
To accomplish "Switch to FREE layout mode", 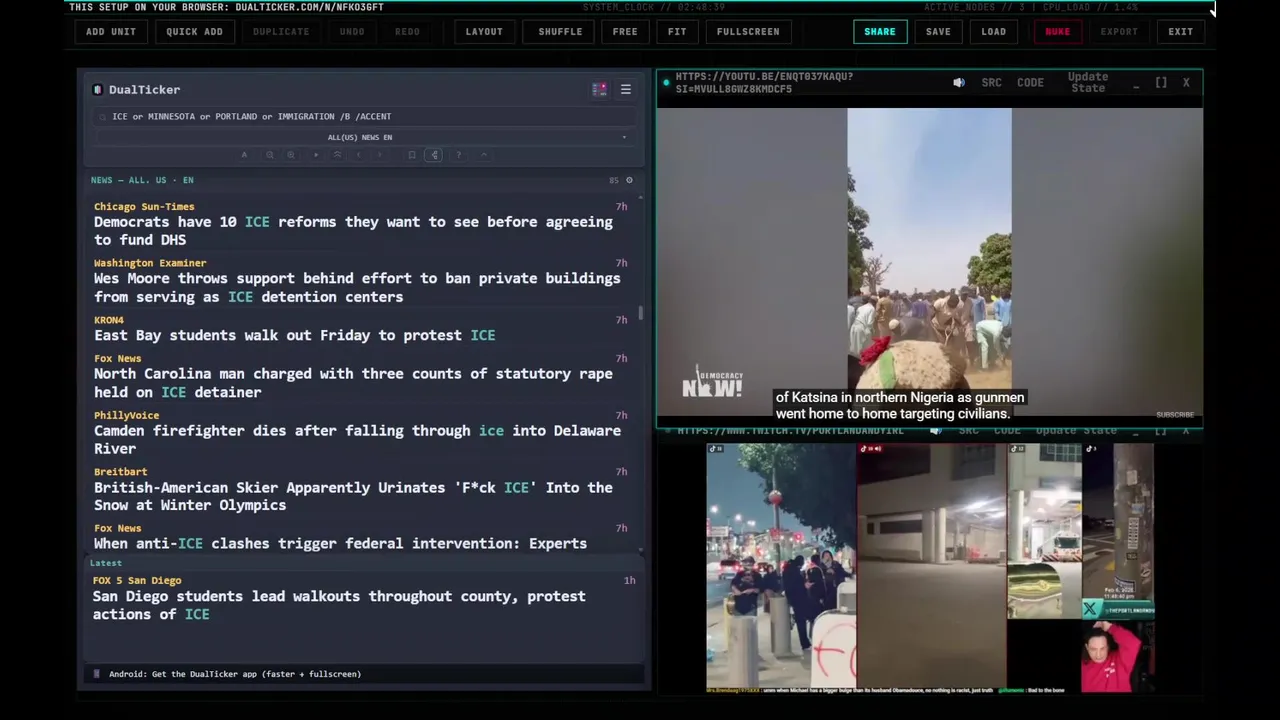I will tap(625, 31).
